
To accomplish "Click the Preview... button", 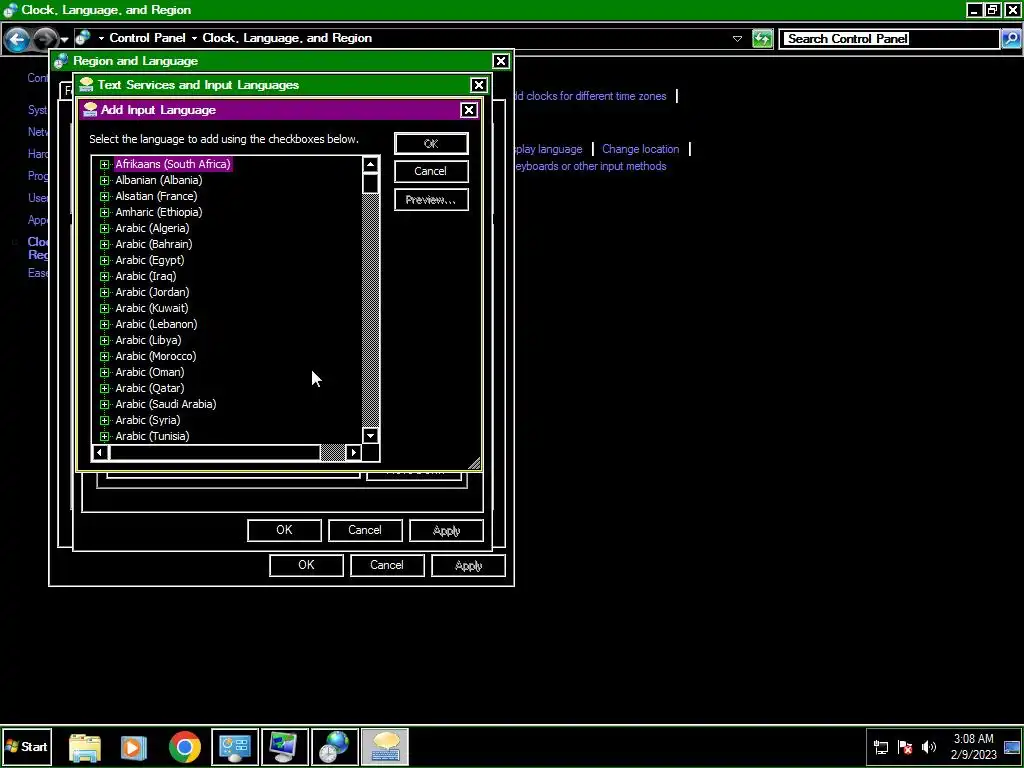I will tap(431, 200).
